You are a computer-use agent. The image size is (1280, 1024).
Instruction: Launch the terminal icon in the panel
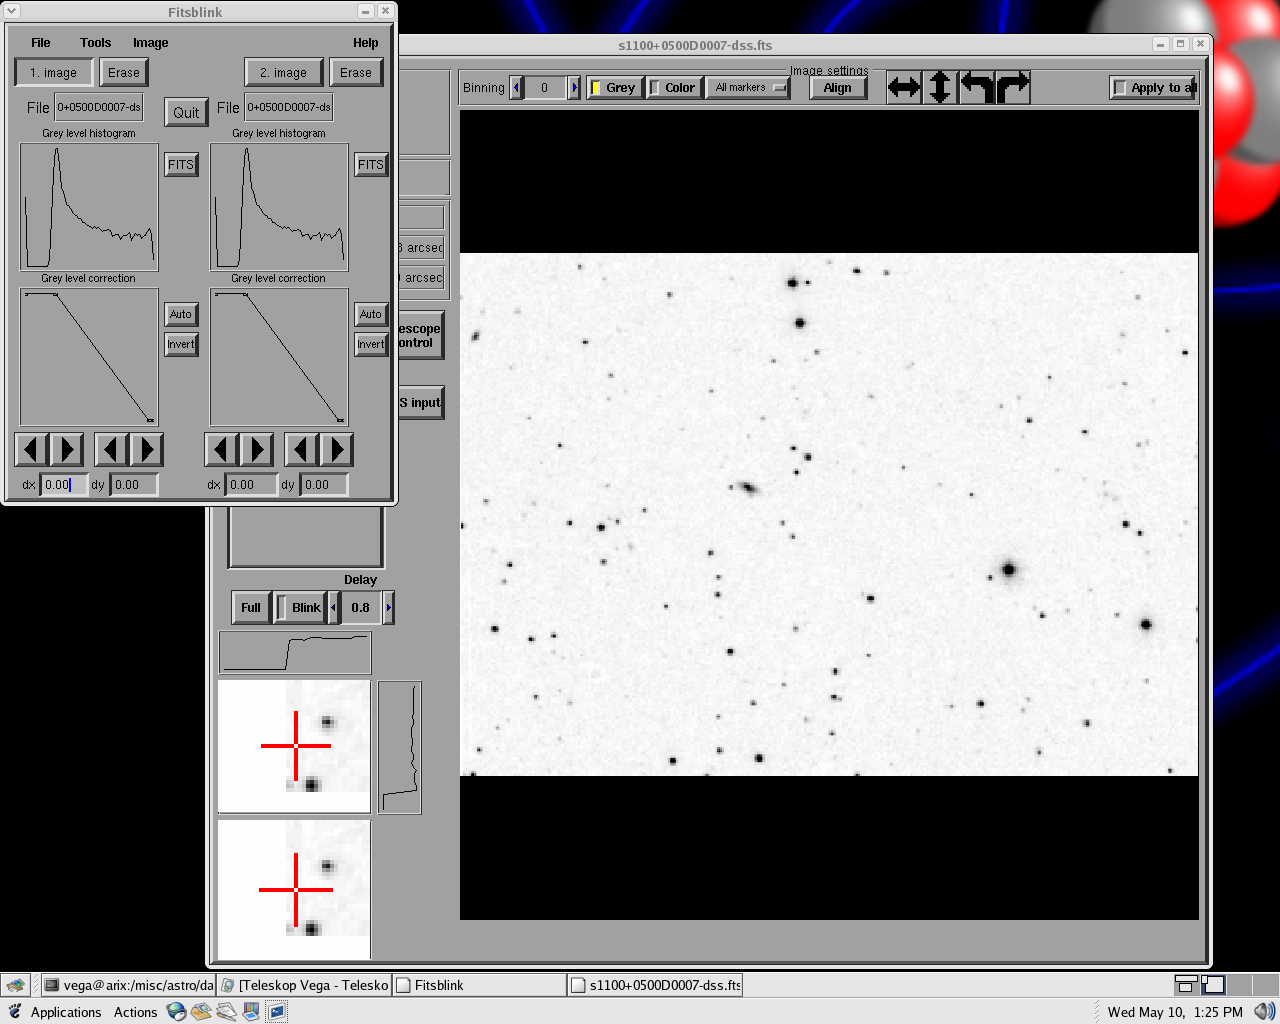point(276,1012)
